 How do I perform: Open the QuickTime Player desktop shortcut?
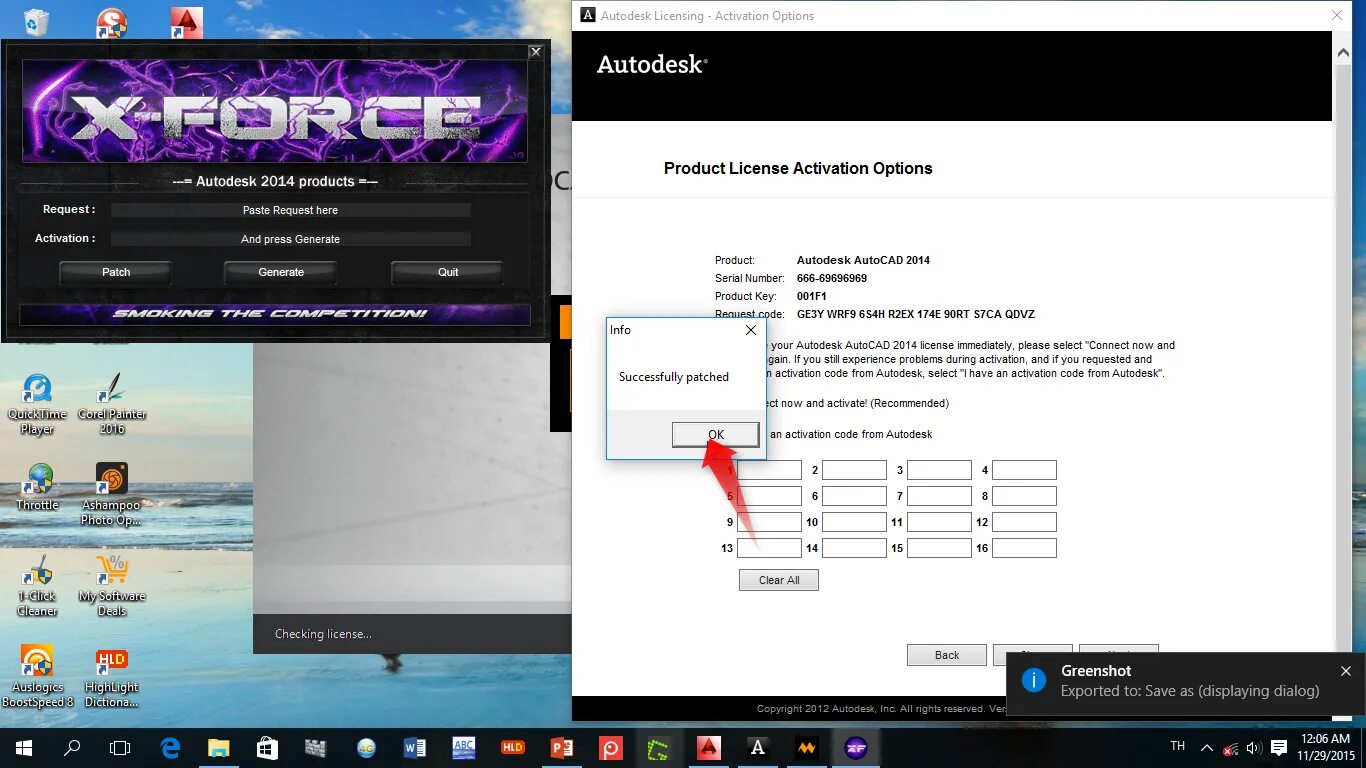[x=37, y=404]
